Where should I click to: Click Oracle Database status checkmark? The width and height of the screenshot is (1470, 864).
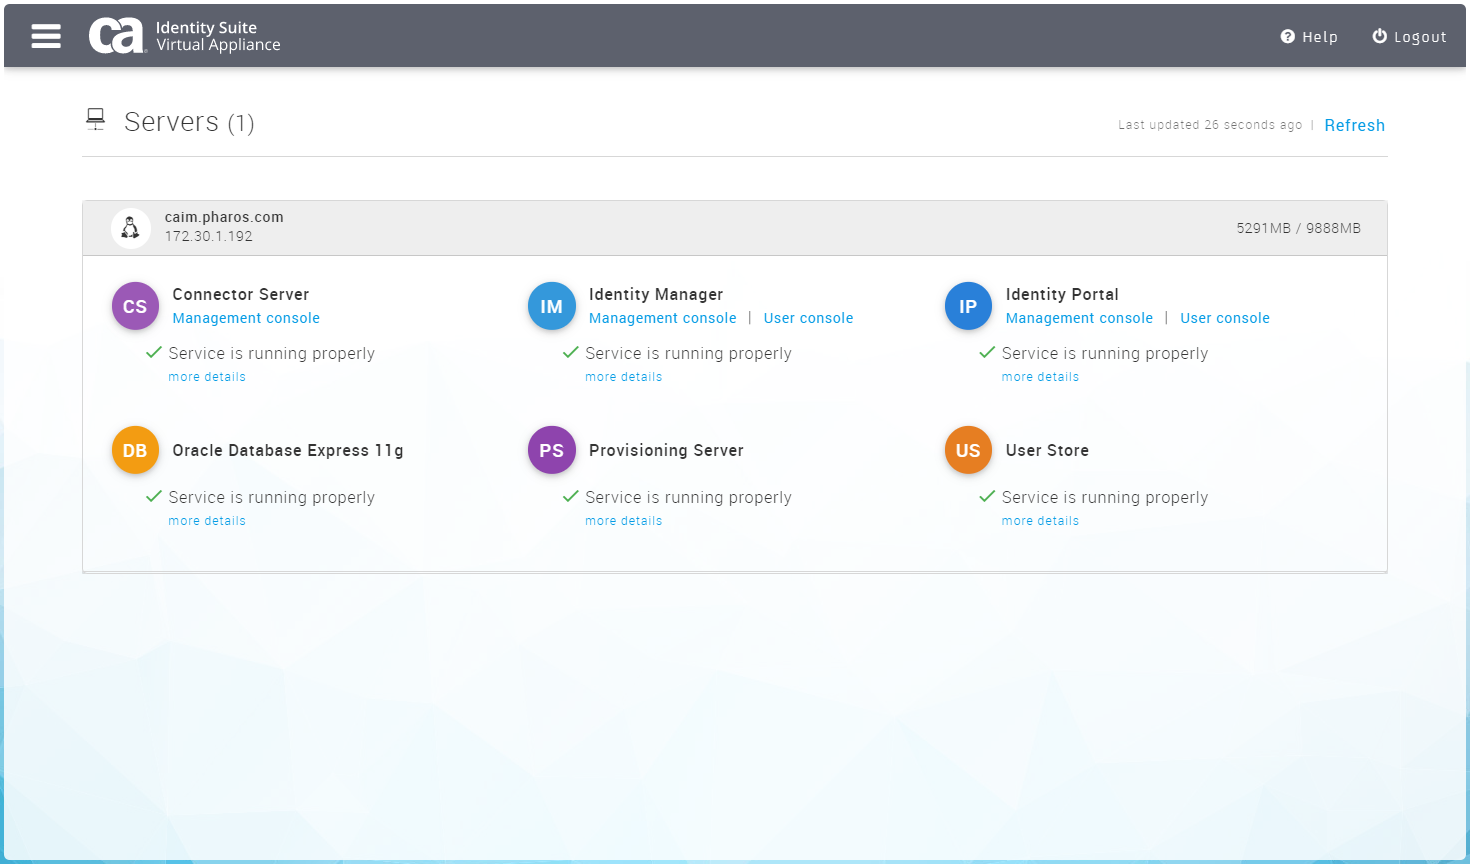[x=154, y=496]
